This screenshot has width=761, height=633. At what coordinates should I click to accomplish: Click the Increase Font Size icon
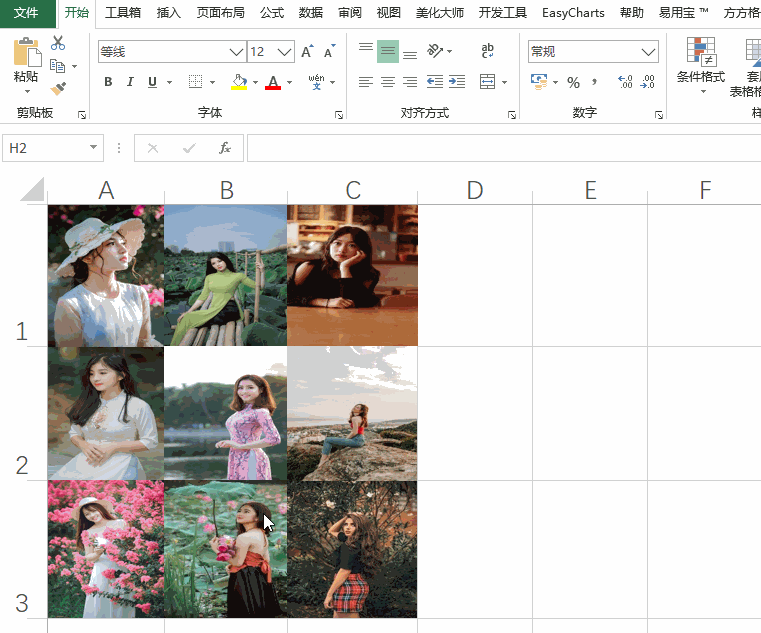307,51
